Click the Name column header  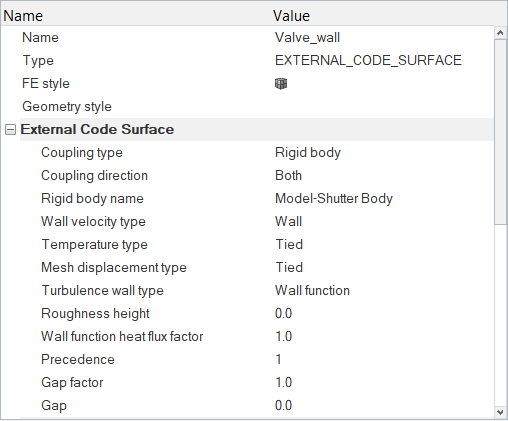tap(23, 16)
